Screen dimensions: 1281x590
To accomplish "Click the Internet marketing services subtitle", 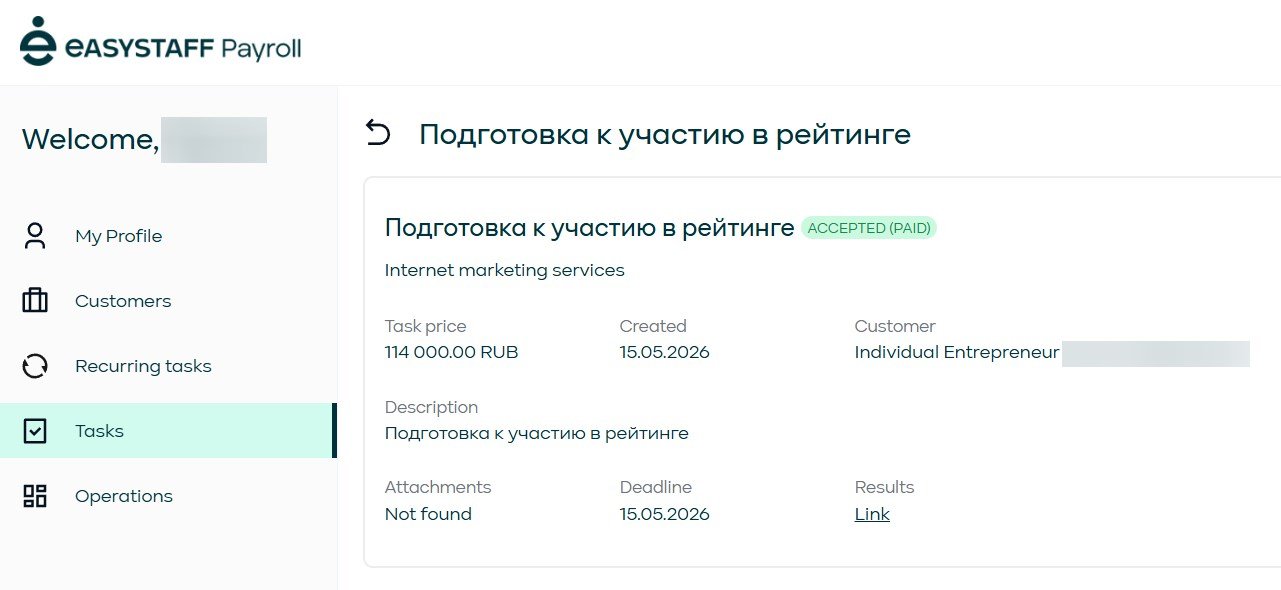I will click(x=504, y=270).
